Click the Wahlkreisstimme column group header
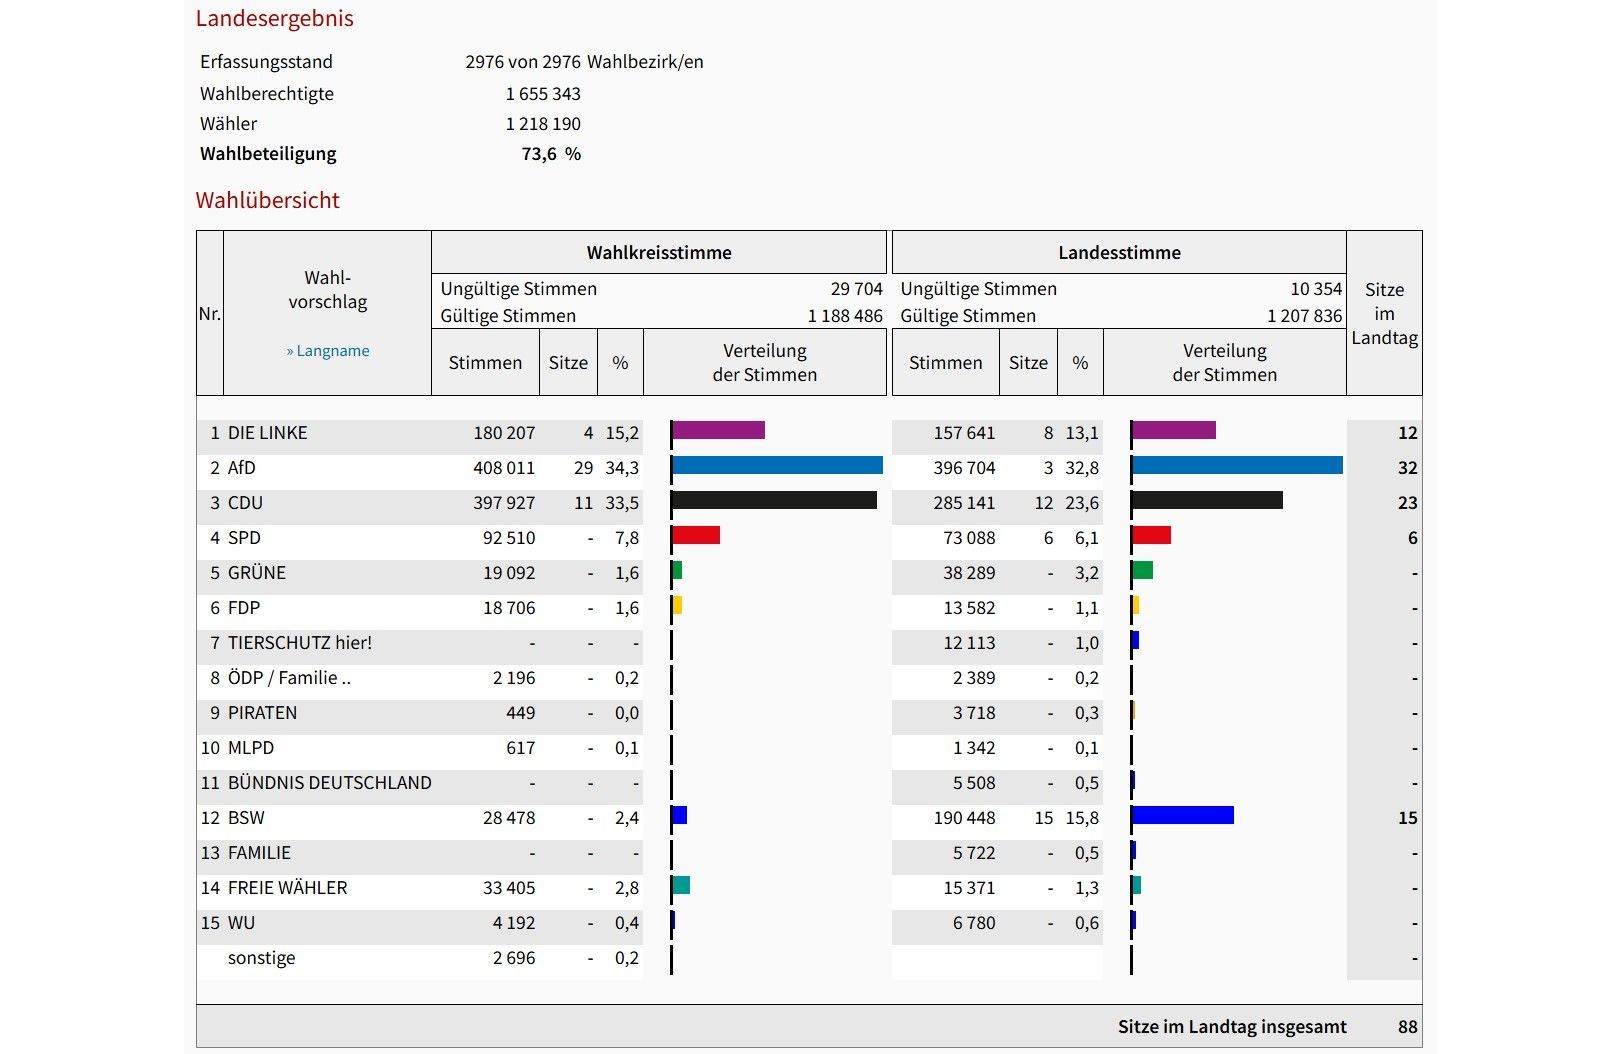The height and width of the screenshot is (1054, 1620). point(658,253)
